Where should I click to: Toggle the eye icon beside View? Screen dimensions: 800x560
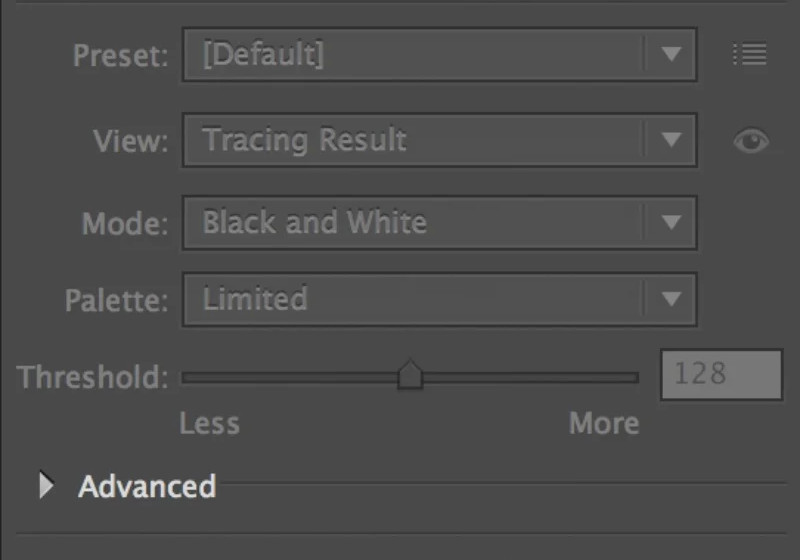[x=751, y=141]
